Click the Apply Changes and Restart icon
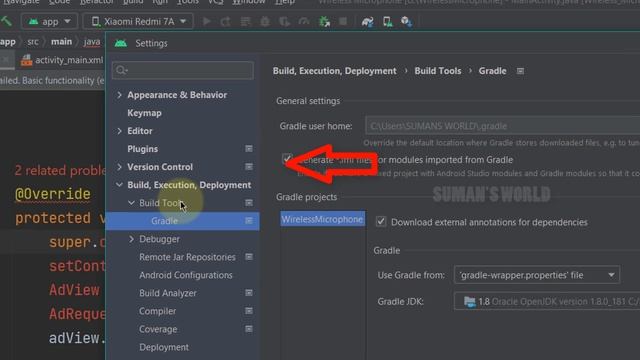The height and width of the screenshot is (360, 640). (226, 21)
